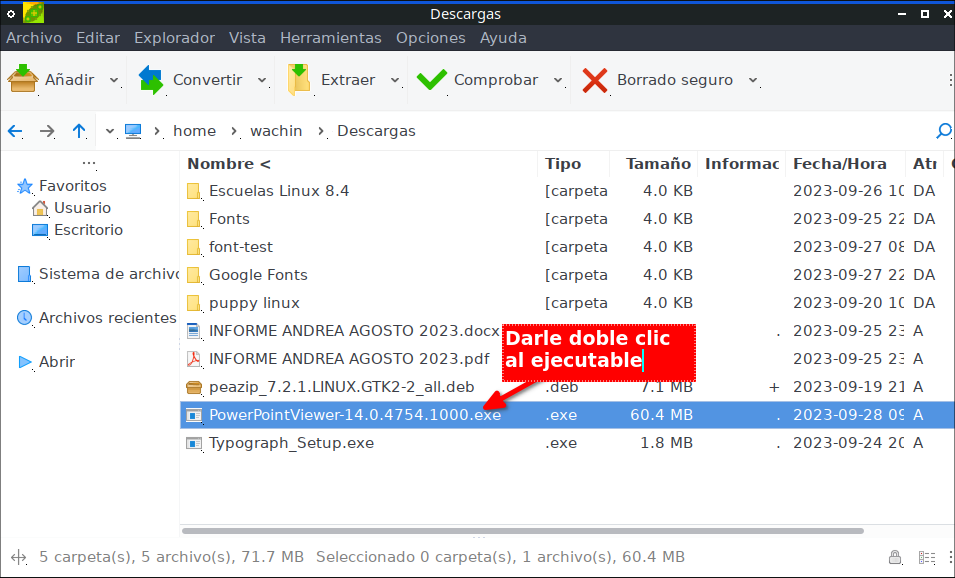Sort by the Tipo column header

coord(573,164)
